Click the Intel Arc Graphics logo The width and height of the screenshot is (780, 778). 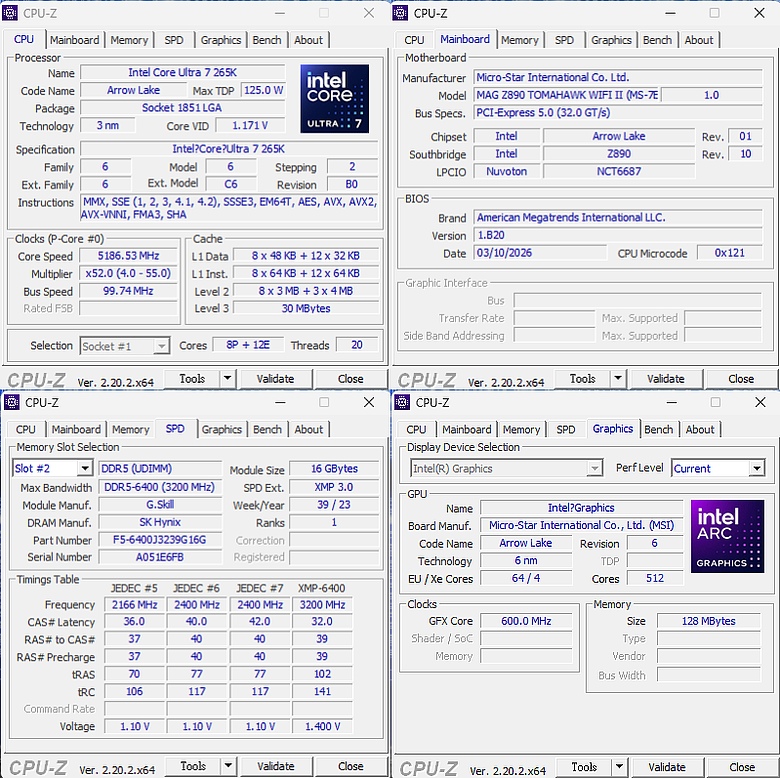point(727,536)
